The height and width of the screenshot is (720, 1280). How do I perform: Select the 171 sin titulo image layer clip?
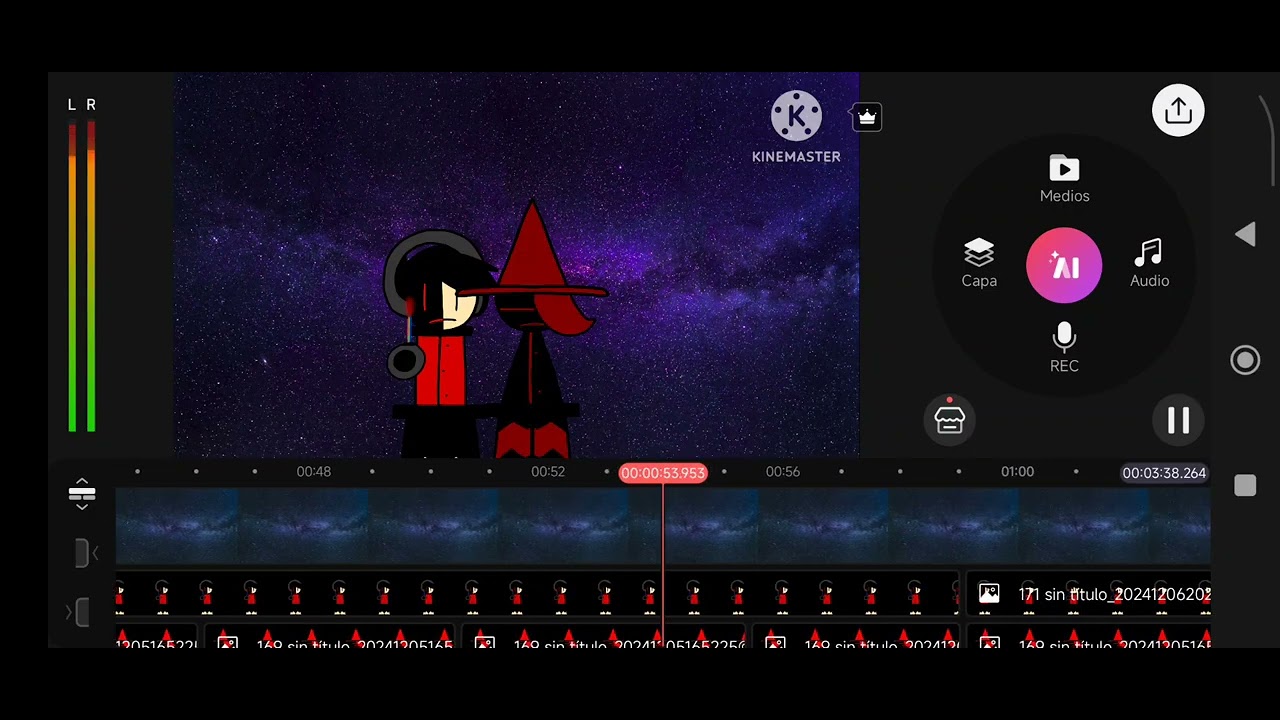click(1088, 594)
